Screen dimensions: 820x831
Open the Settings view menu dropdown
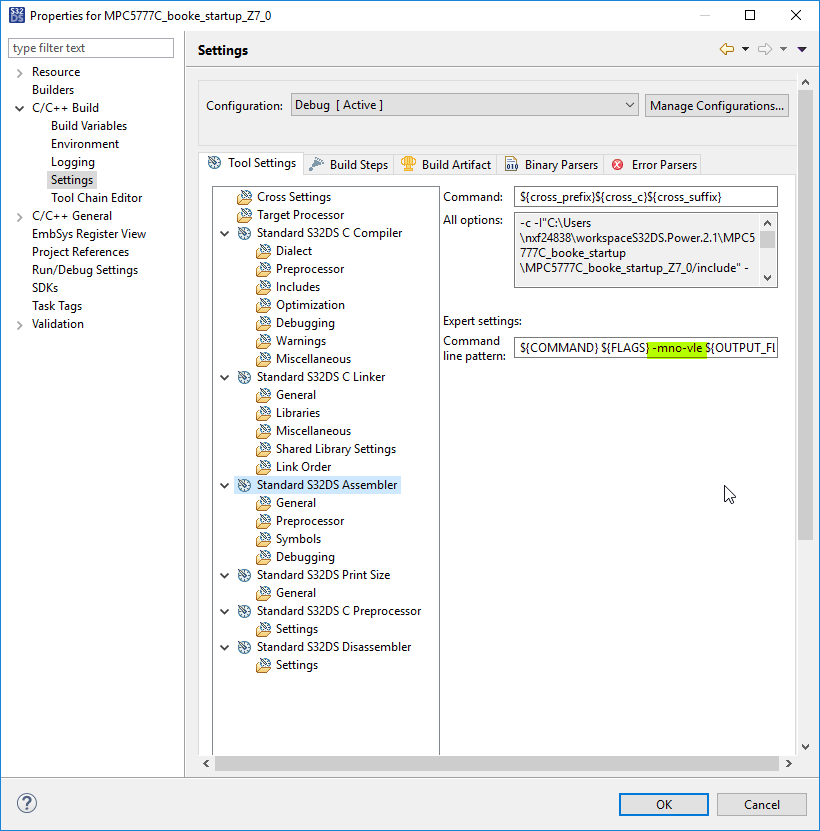[x=802, y=49]
